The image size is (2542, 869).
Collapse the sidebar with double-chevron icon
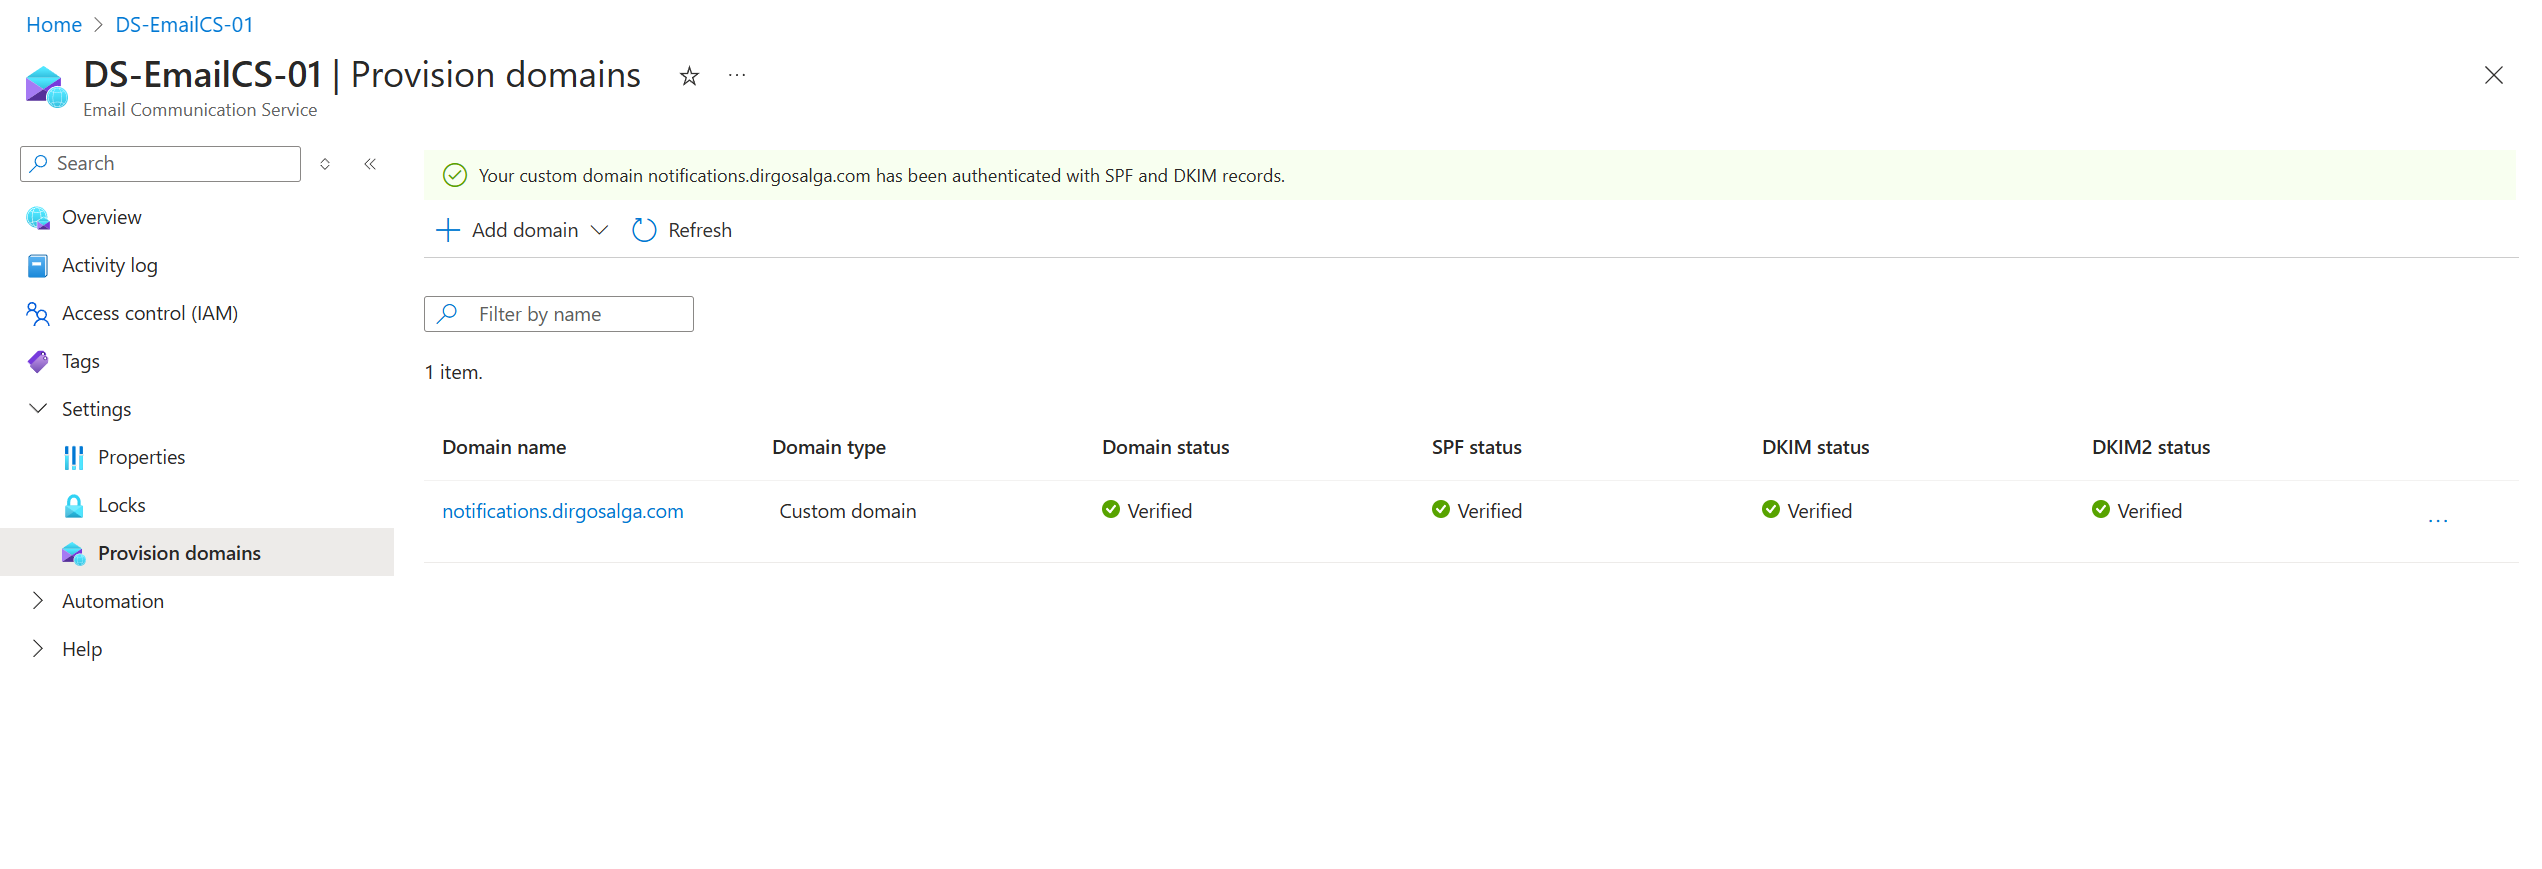point(370,164)
